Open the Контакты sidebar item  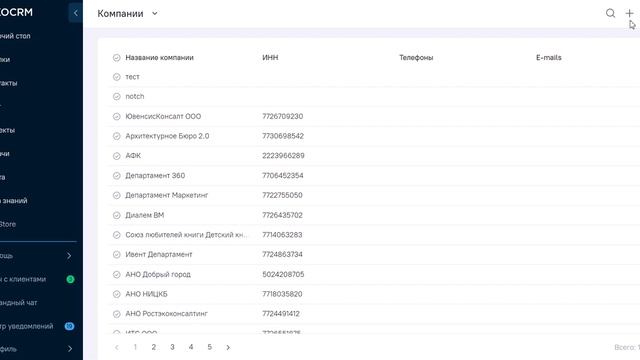click(9, 83)
